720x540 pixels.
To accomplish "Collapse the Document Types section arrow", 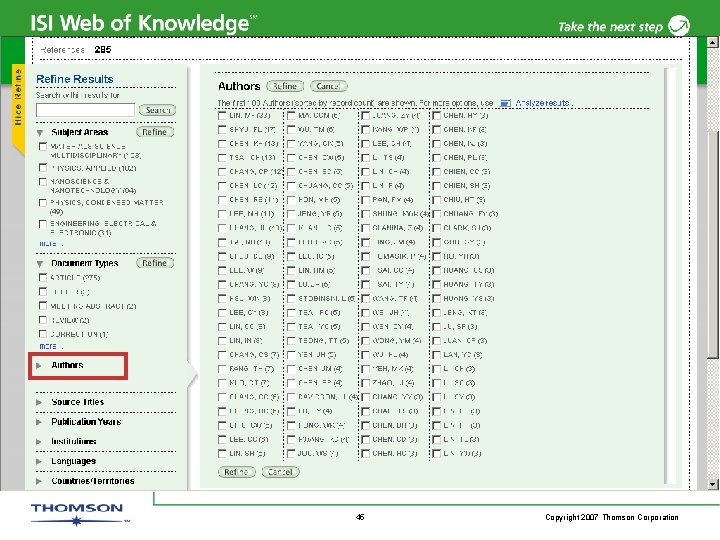I will pos(40,264).
